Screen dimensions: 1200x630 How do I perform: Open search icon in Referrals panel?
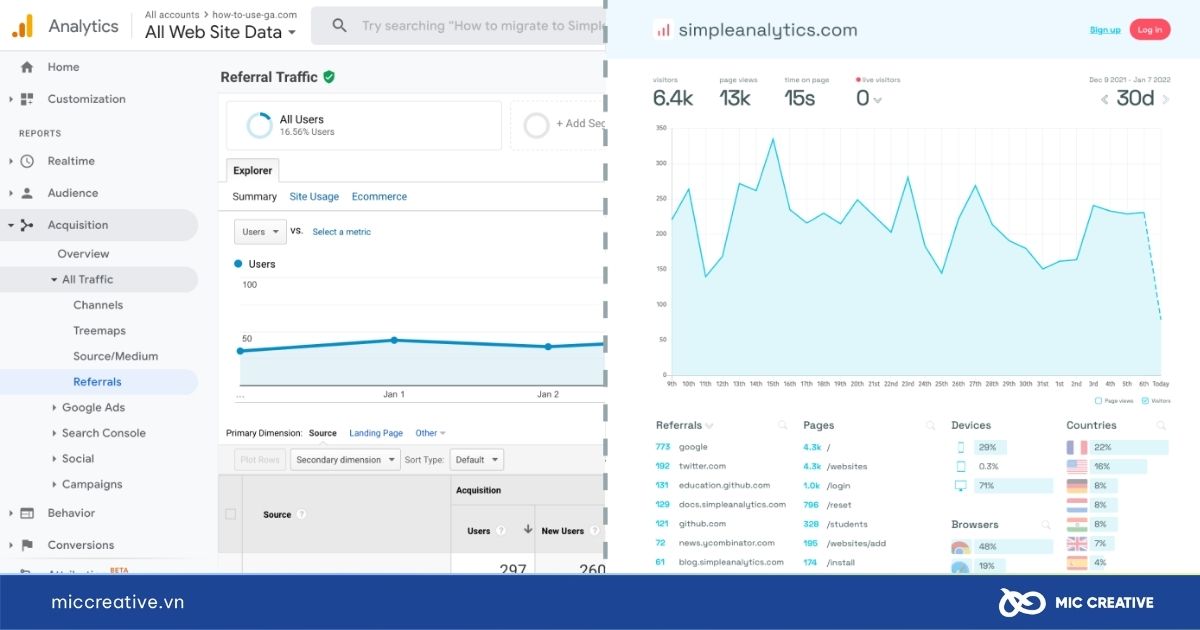click(x=782, y=426)
